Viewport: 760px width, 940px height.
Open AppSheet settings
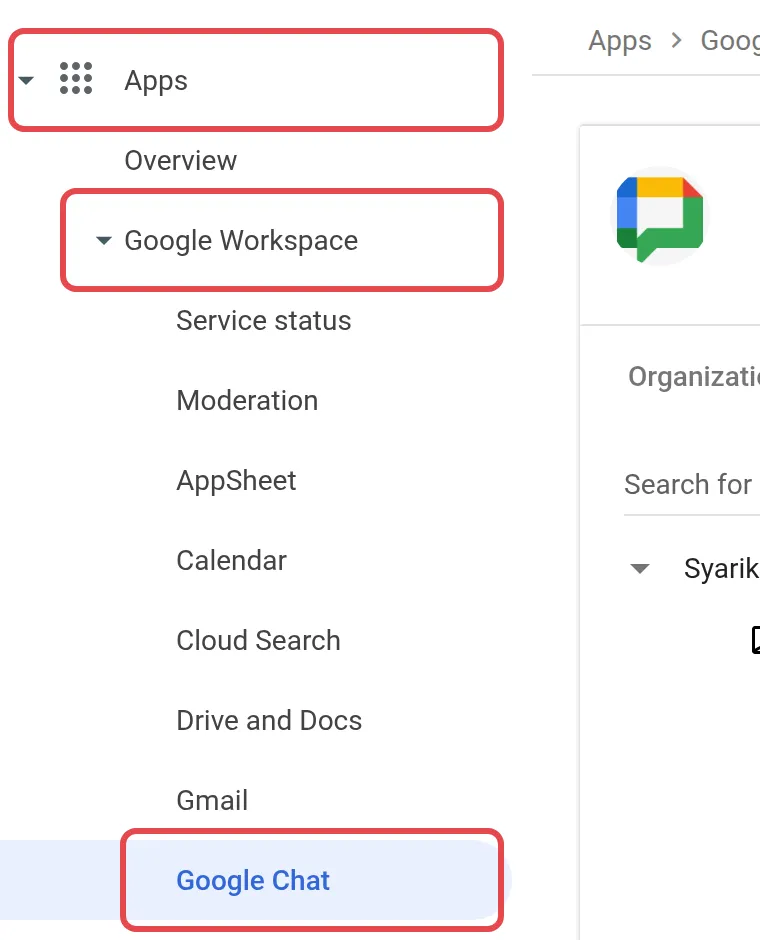click(236, 481)
